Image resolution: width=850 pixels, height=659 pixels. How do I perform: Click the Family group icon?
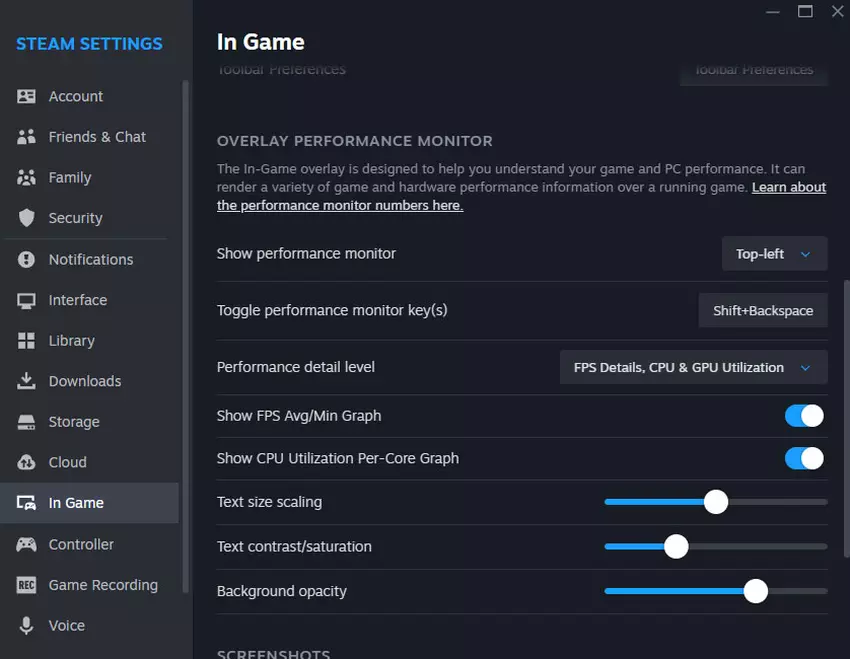pos(28,177)
